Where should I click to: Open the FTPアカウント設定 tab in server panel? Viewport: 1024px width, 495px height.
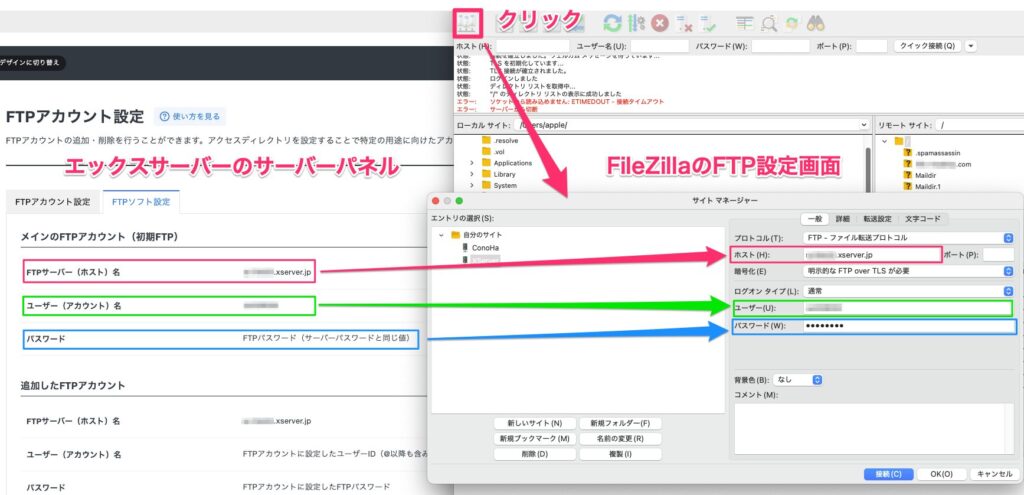pos(54,202)
